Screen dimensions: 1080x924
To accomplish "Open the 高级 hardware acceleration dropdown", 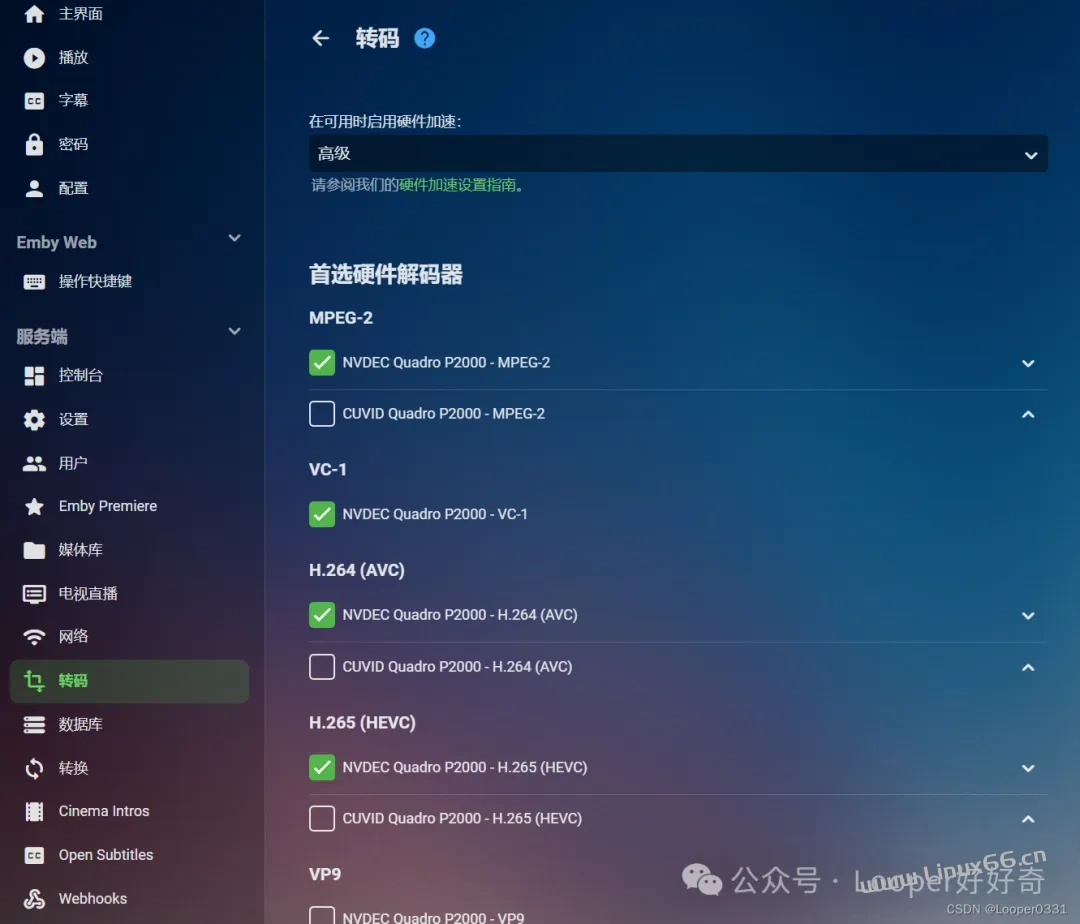I will (x=678, y=154).
